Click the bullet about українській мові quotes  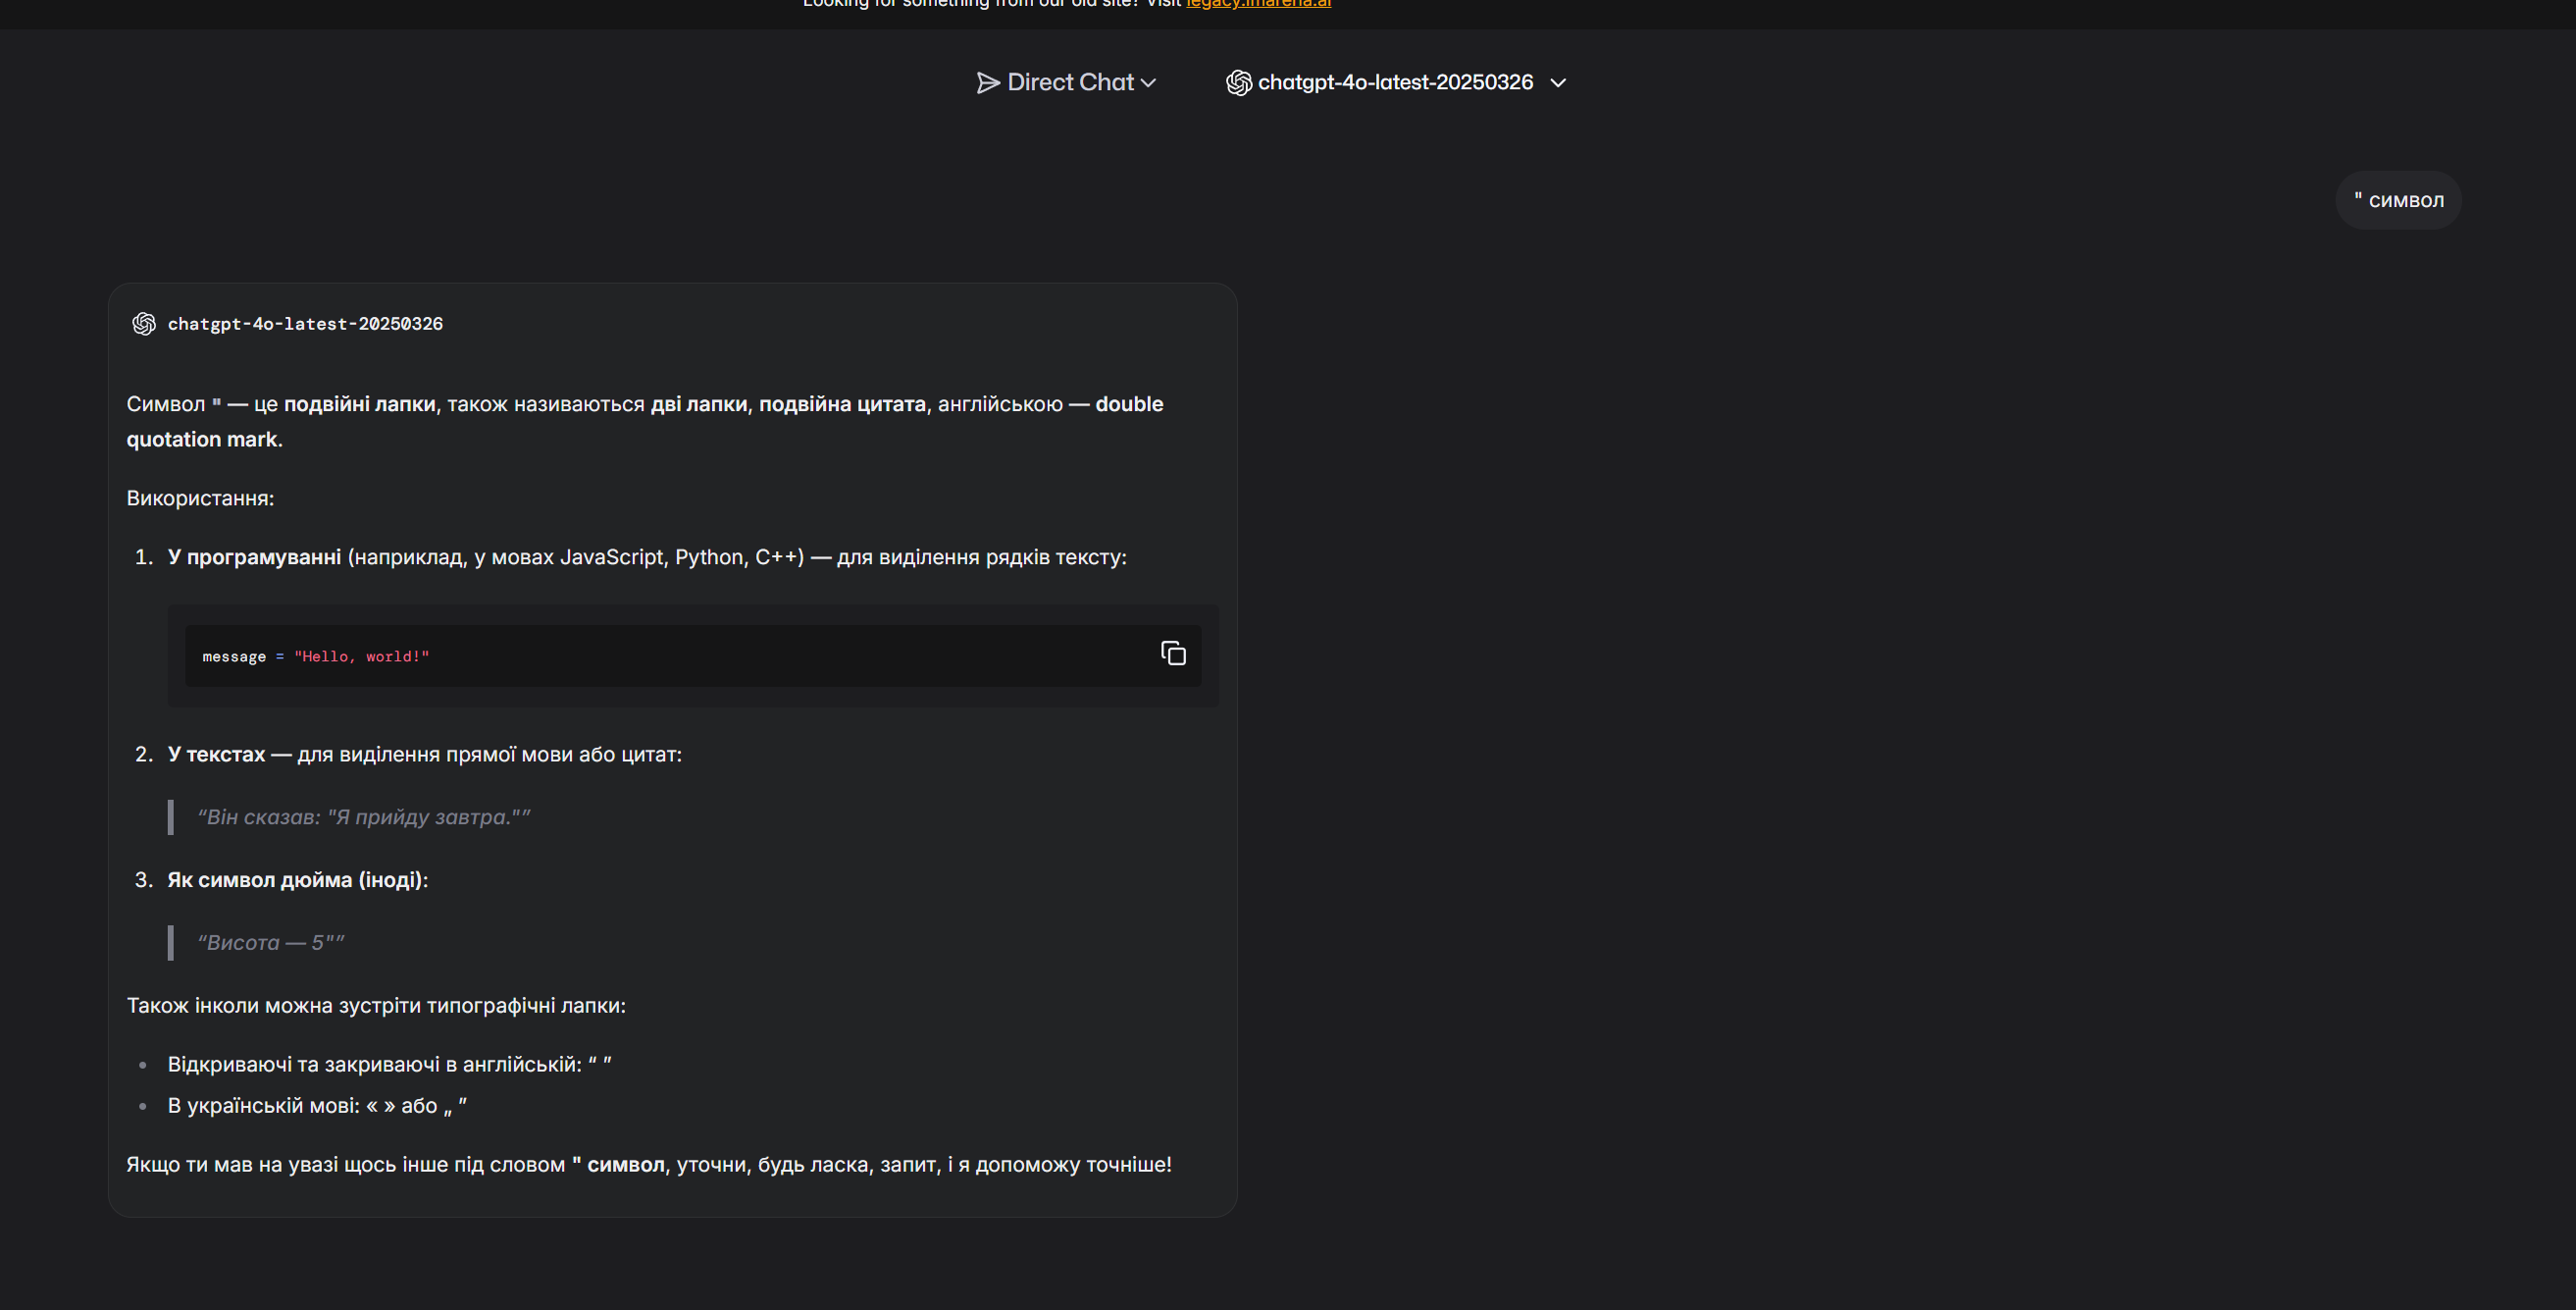tap(316, 1106)
